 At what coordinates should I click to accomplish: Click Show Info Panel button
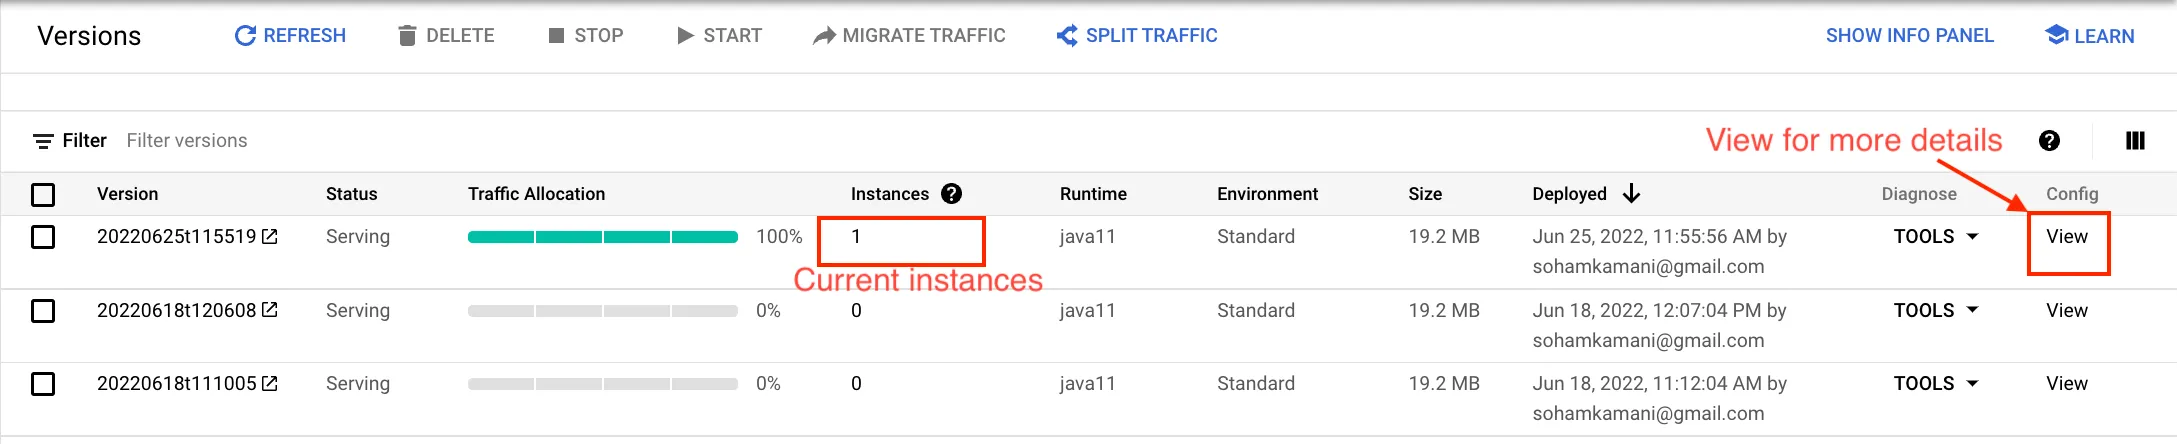[1909, 36]
